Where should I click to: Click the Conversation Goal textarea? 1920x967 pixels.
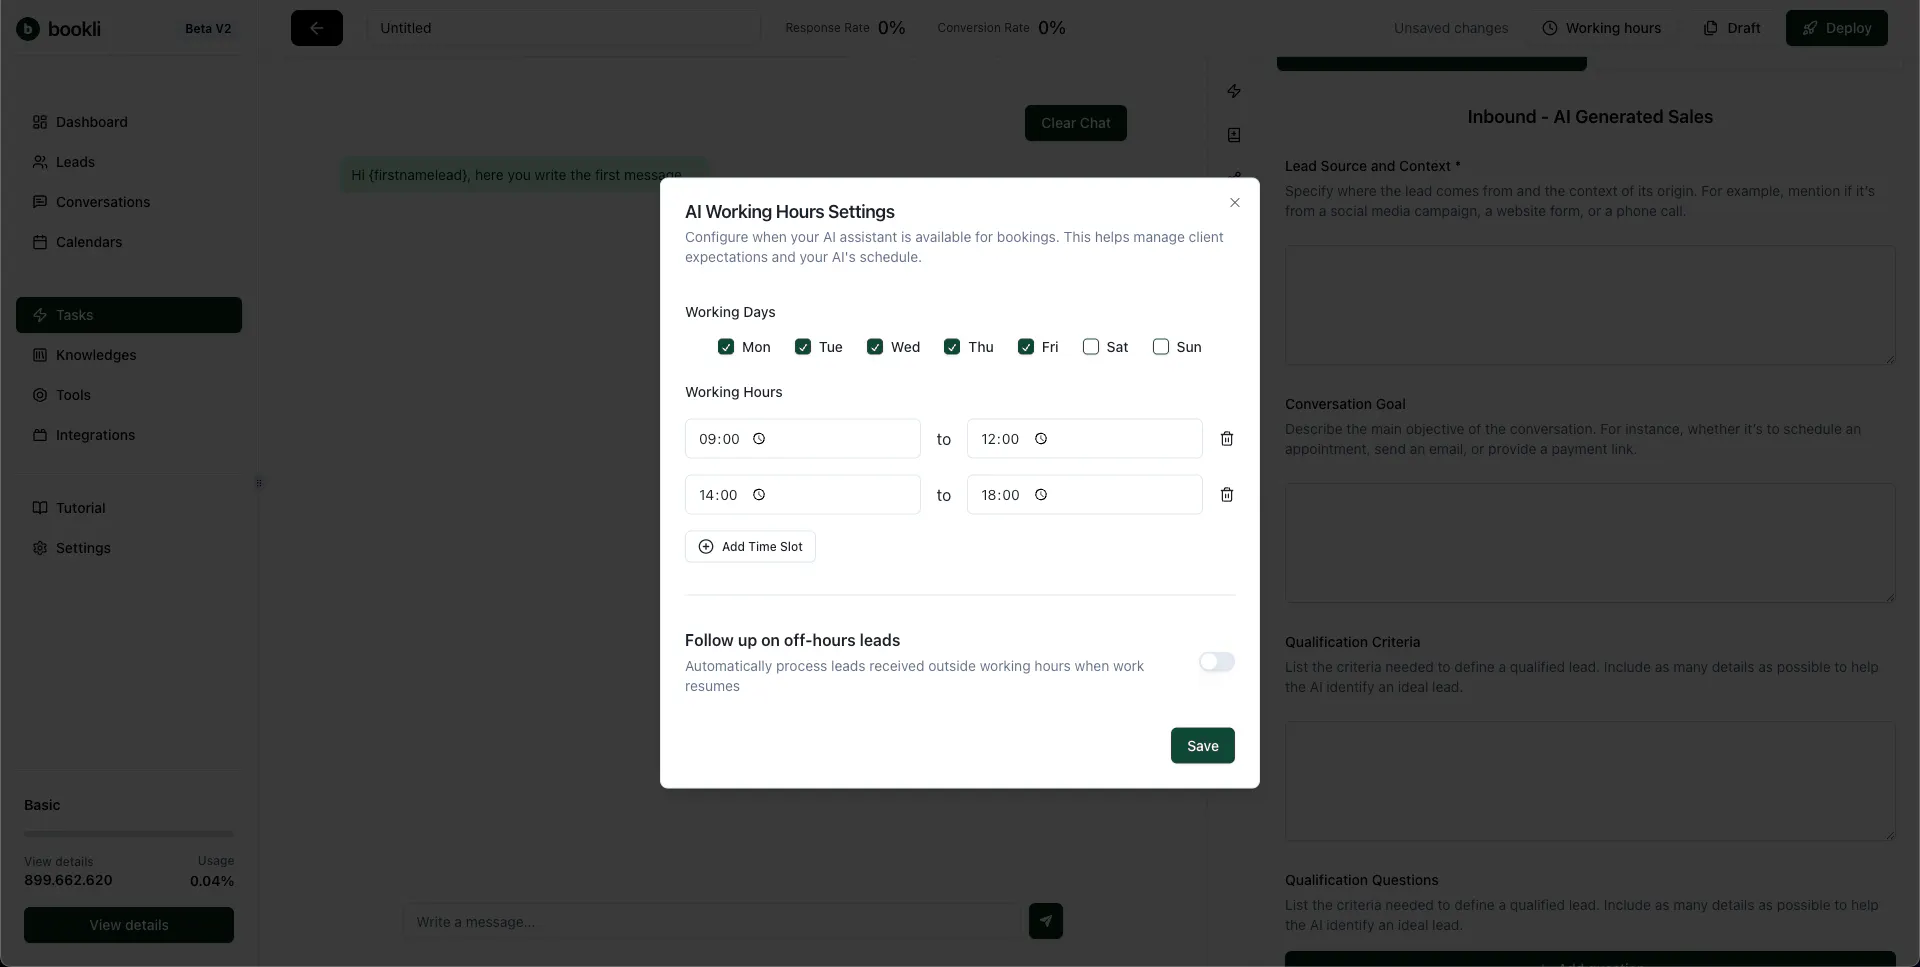[x=1590, y=543]
